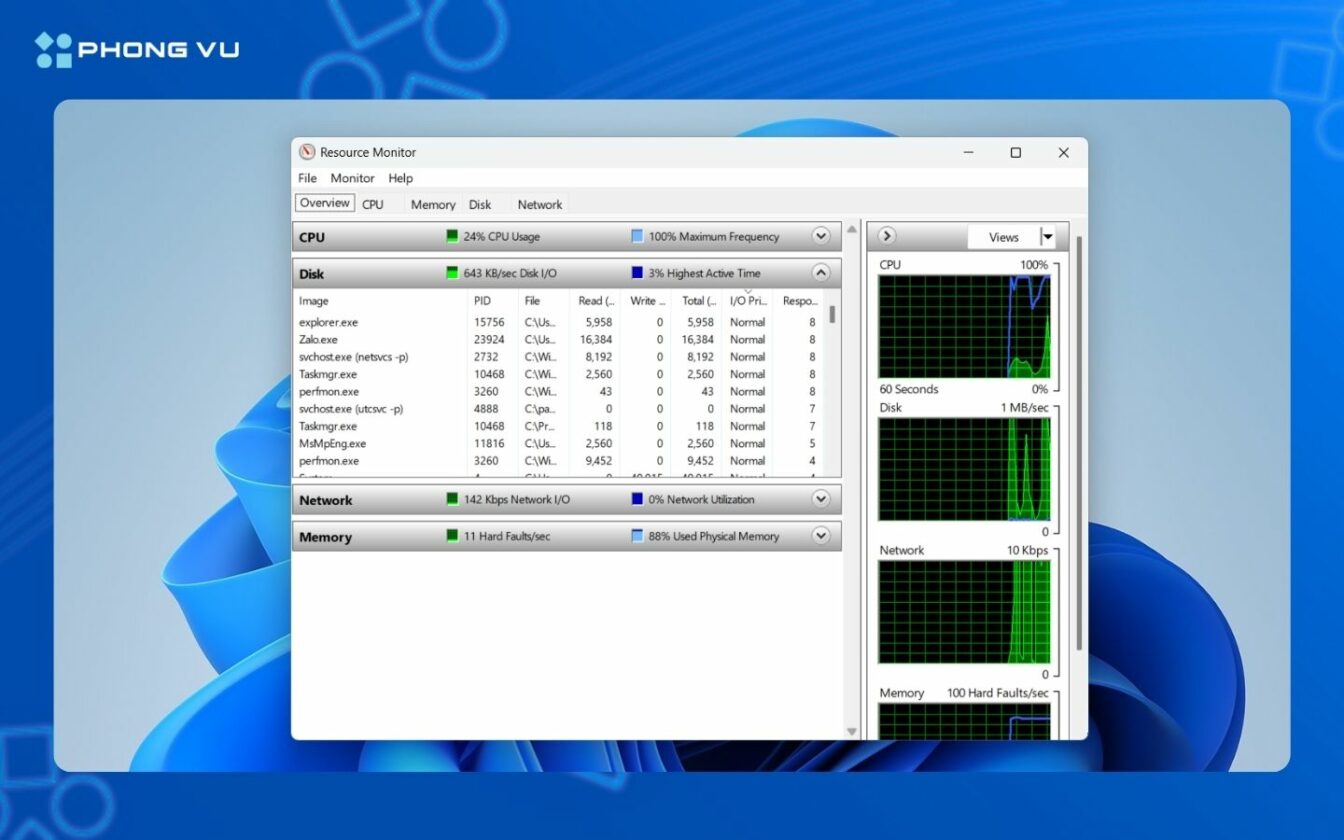Click PID cell 23924
Viewport: 1344px width, 840px height.
(x=489, y=340)
